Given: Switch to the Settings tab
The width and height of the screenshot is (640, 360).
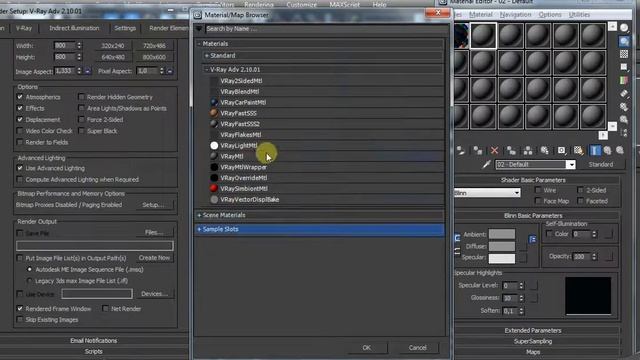Looking at the screenshot, I should [x=125, y=28].
